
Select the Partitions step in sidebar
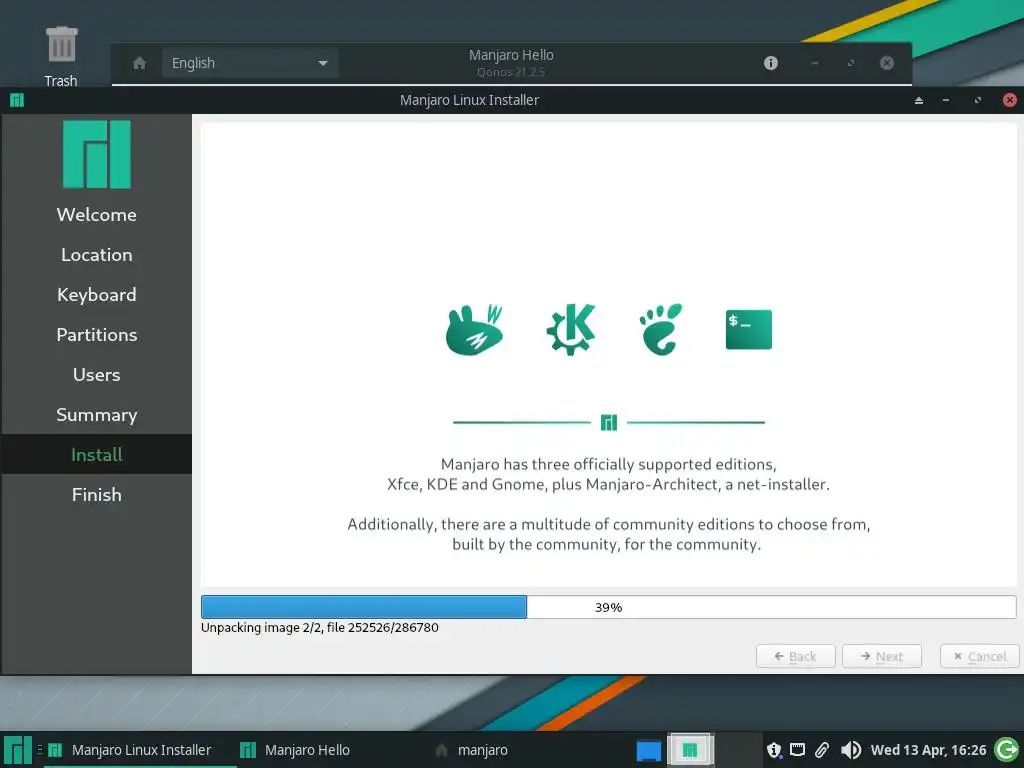click(97, 334)
